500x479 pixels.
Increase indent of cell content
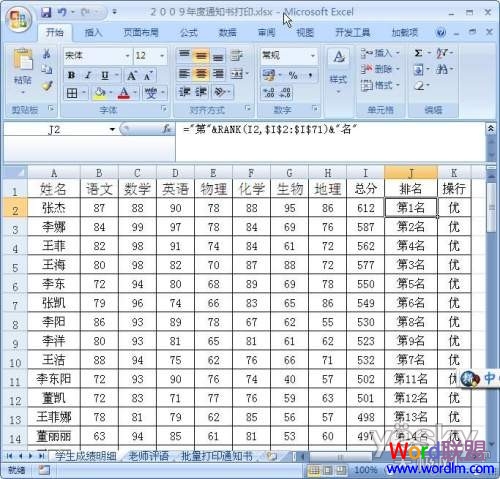click(201, 92)
